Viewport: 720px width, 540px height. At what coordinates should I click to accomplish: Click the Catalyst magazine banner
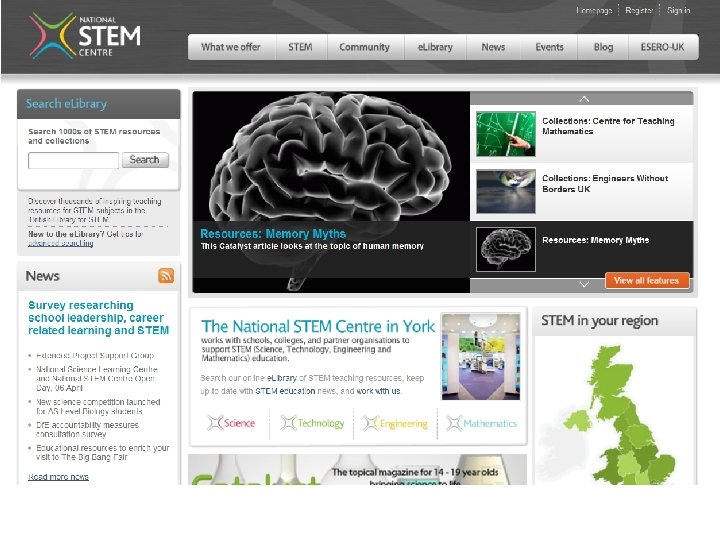click(357, 469)
